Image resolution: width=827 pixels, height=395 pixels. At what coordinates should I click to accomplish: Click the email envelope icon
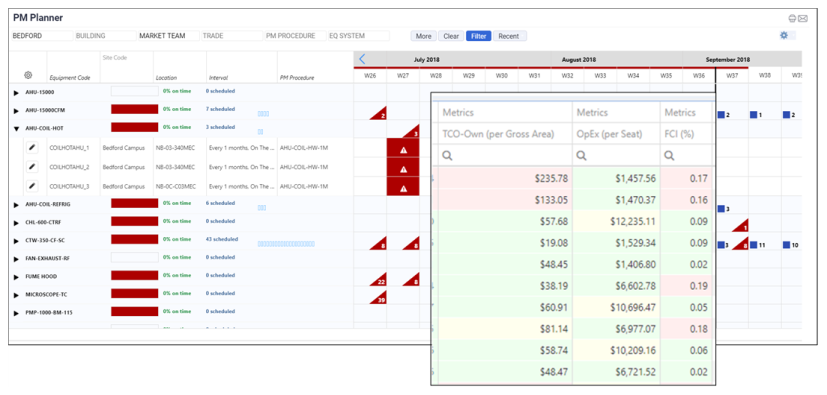pos(803,18)
